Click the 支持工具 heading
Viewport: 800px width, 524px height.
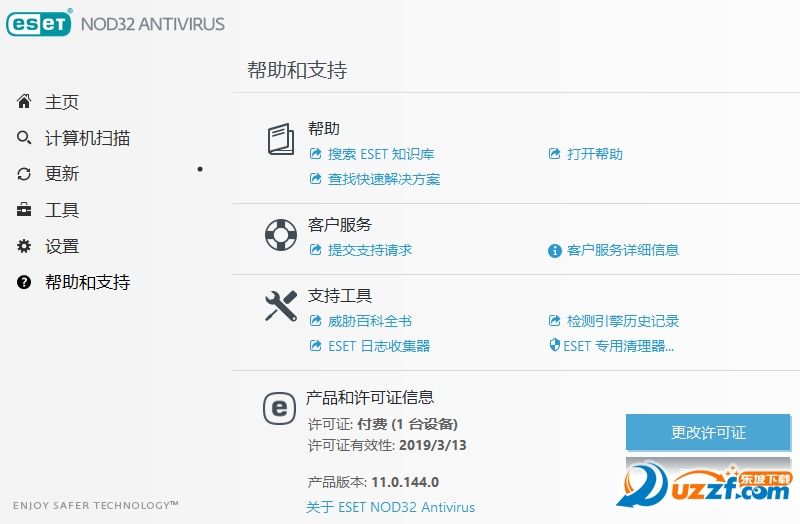[x=340, y=295]
